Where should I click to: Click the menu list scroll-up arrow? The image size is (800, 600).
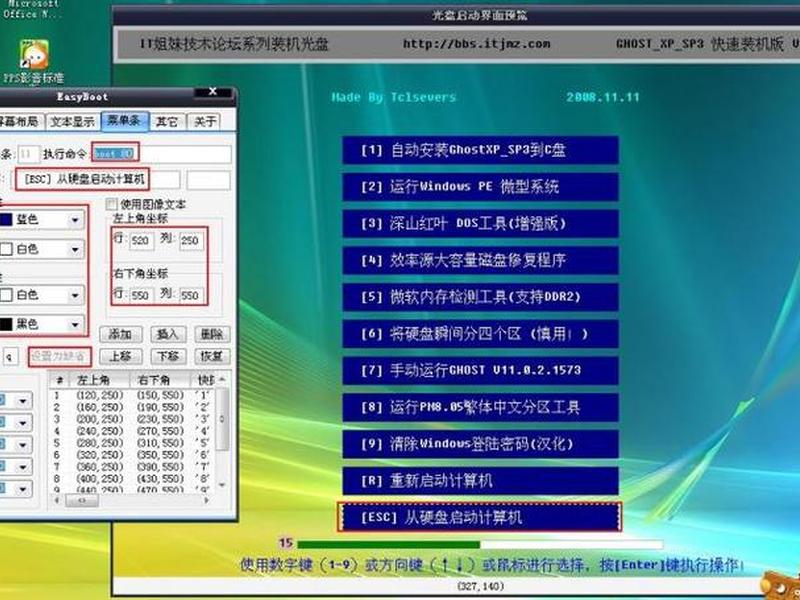click(x=222, y=380)
